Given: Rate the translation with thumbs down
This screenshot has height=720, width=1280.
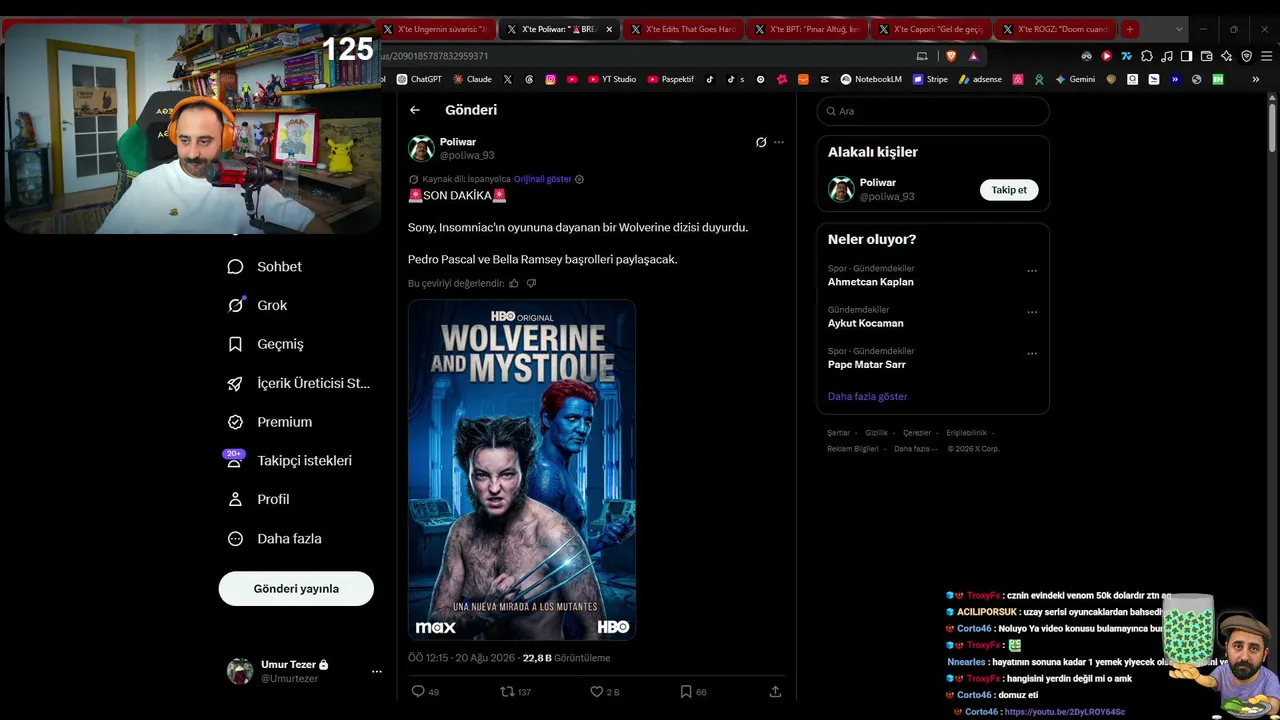Looking at the screenshot, I should (x=531, y=283).
